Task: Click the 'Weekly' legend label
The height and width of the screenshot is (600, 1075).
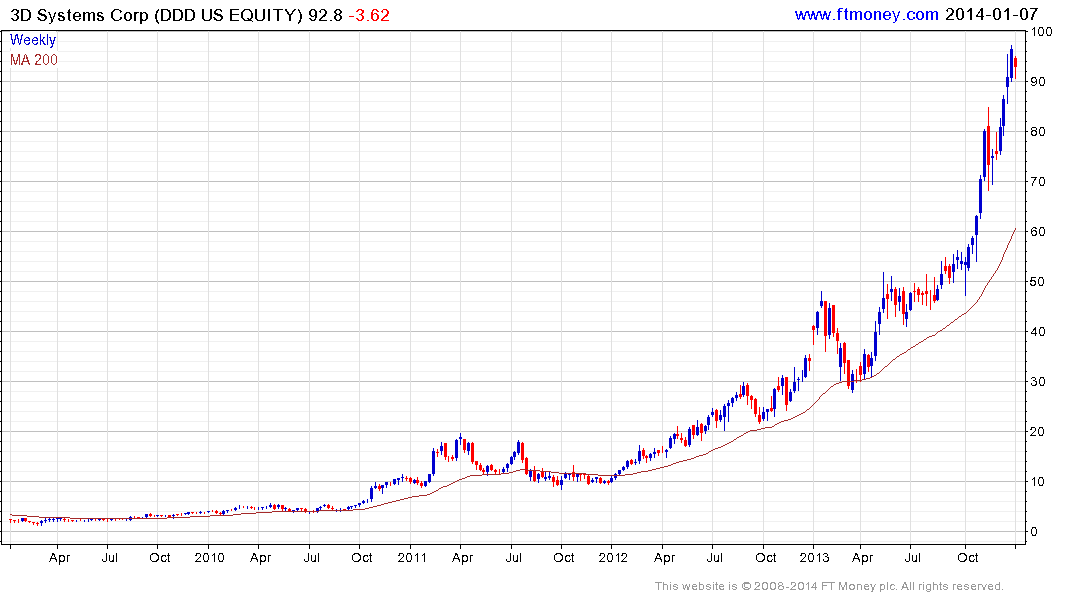Action: [33, 40]
